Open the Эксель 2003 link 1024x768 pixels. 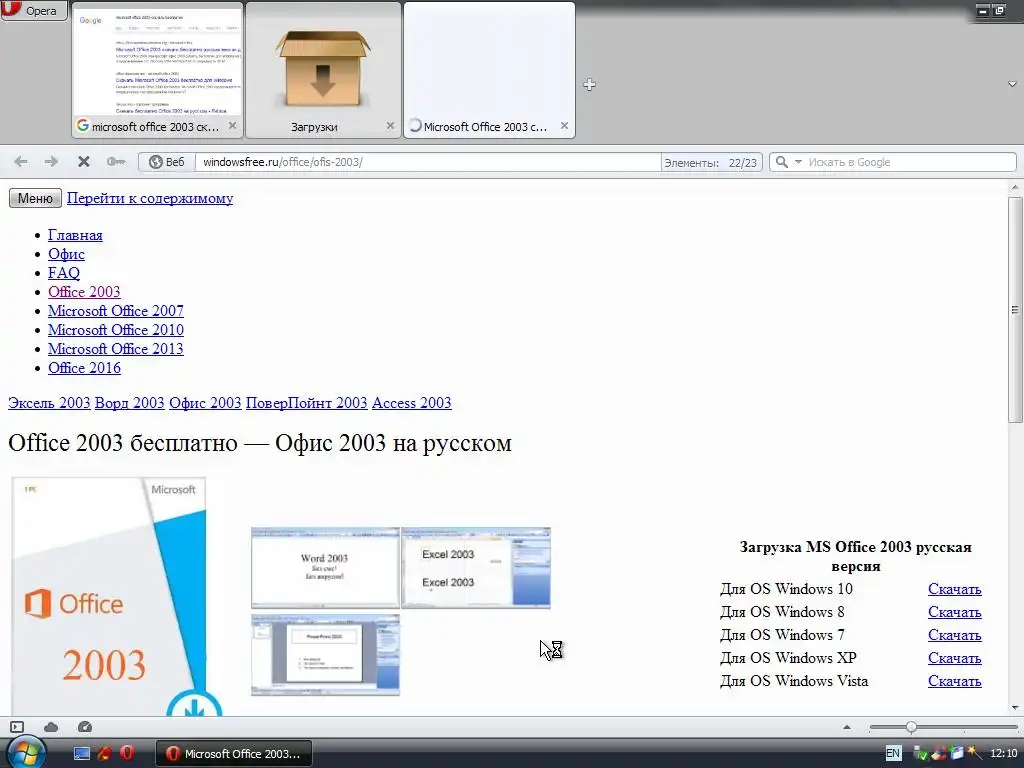(x=49, y=402)
